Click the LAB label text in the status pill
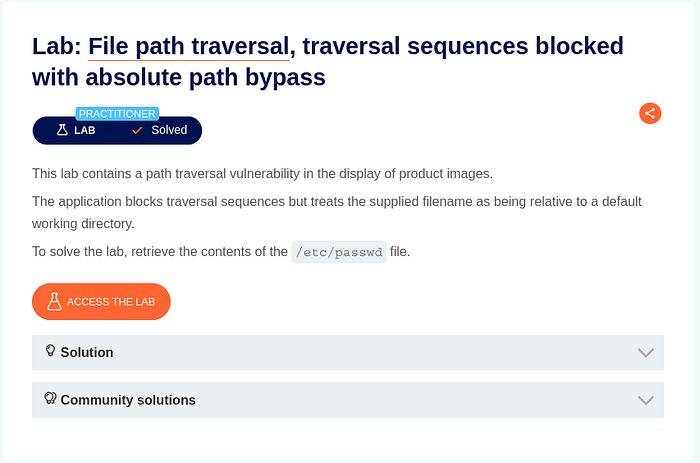Image resolution: width=700 pixels, height=463 pixels. coord(85,130)
